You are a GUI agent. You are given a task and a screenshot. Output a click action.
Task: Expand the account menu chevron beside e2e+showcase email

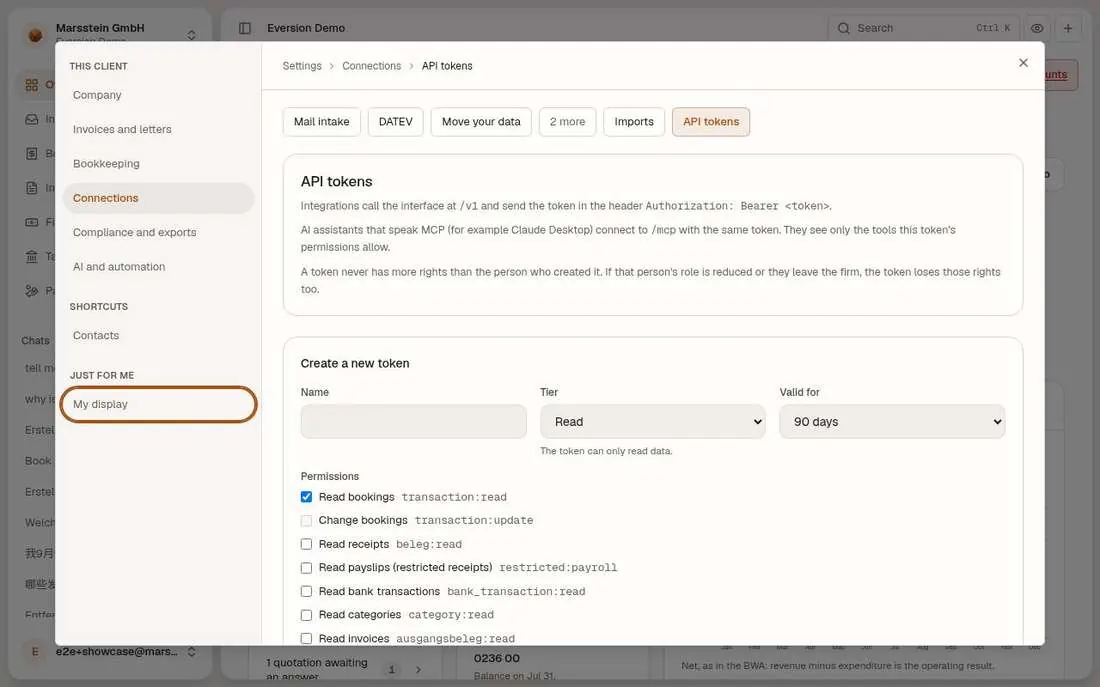point(192,652)
